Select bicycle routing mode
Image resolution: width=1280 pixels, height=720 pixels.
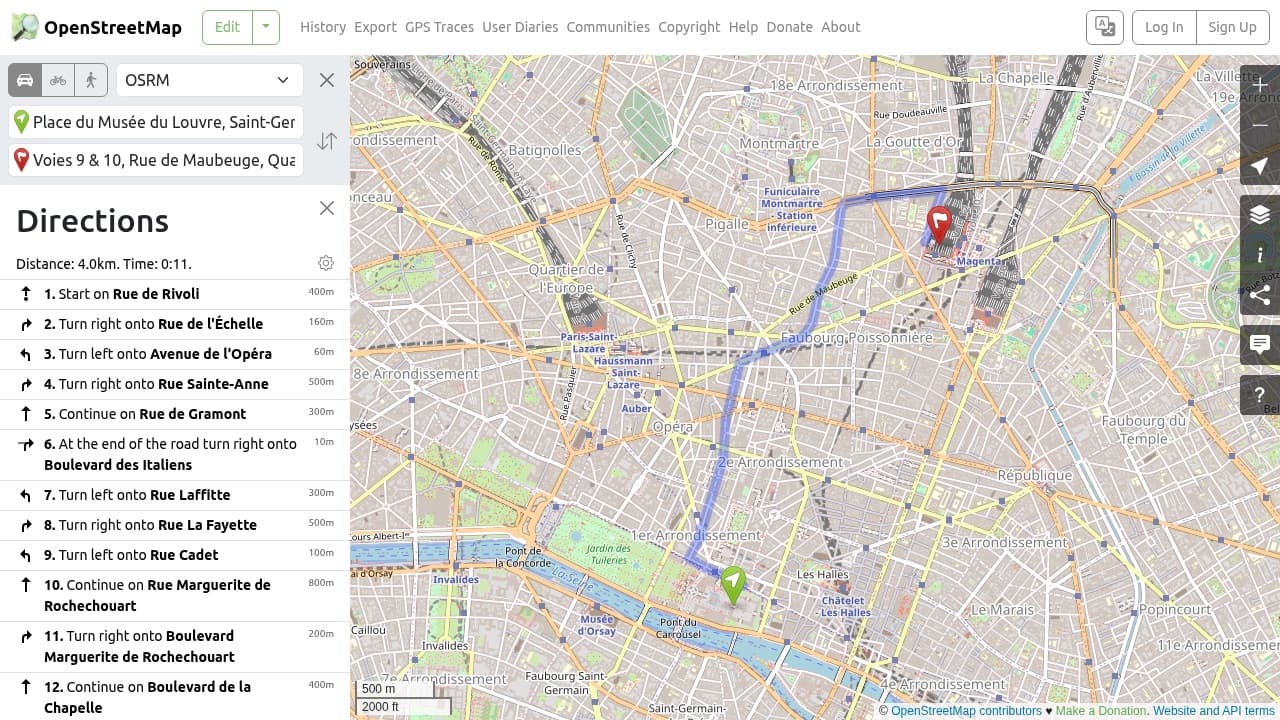click(x=58, y=80)
